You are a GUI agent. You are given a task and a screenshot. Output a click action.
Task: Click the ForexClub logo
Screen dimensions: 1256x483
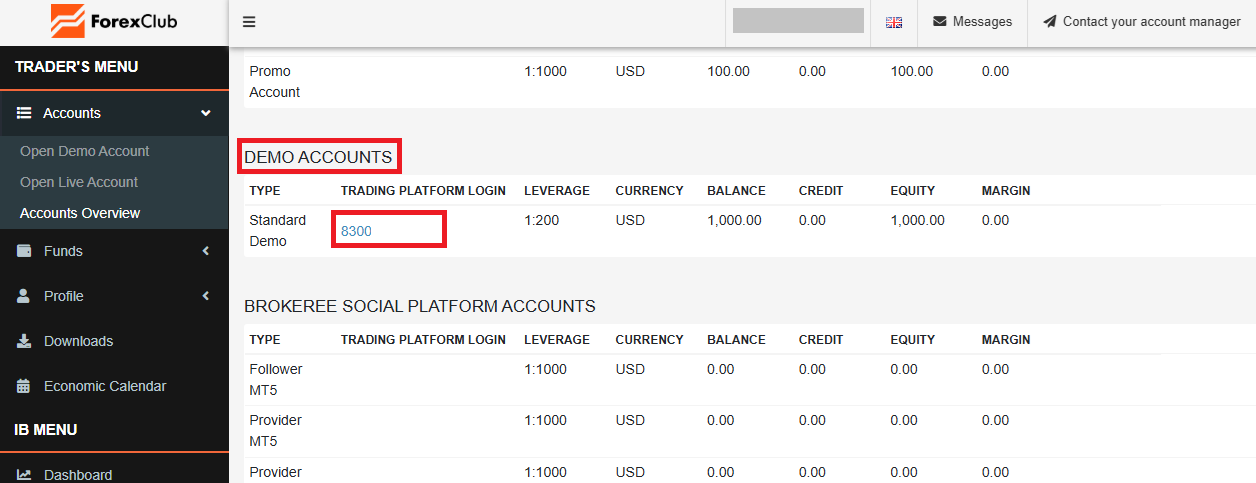pyautogui.click(x=114, y=21)
